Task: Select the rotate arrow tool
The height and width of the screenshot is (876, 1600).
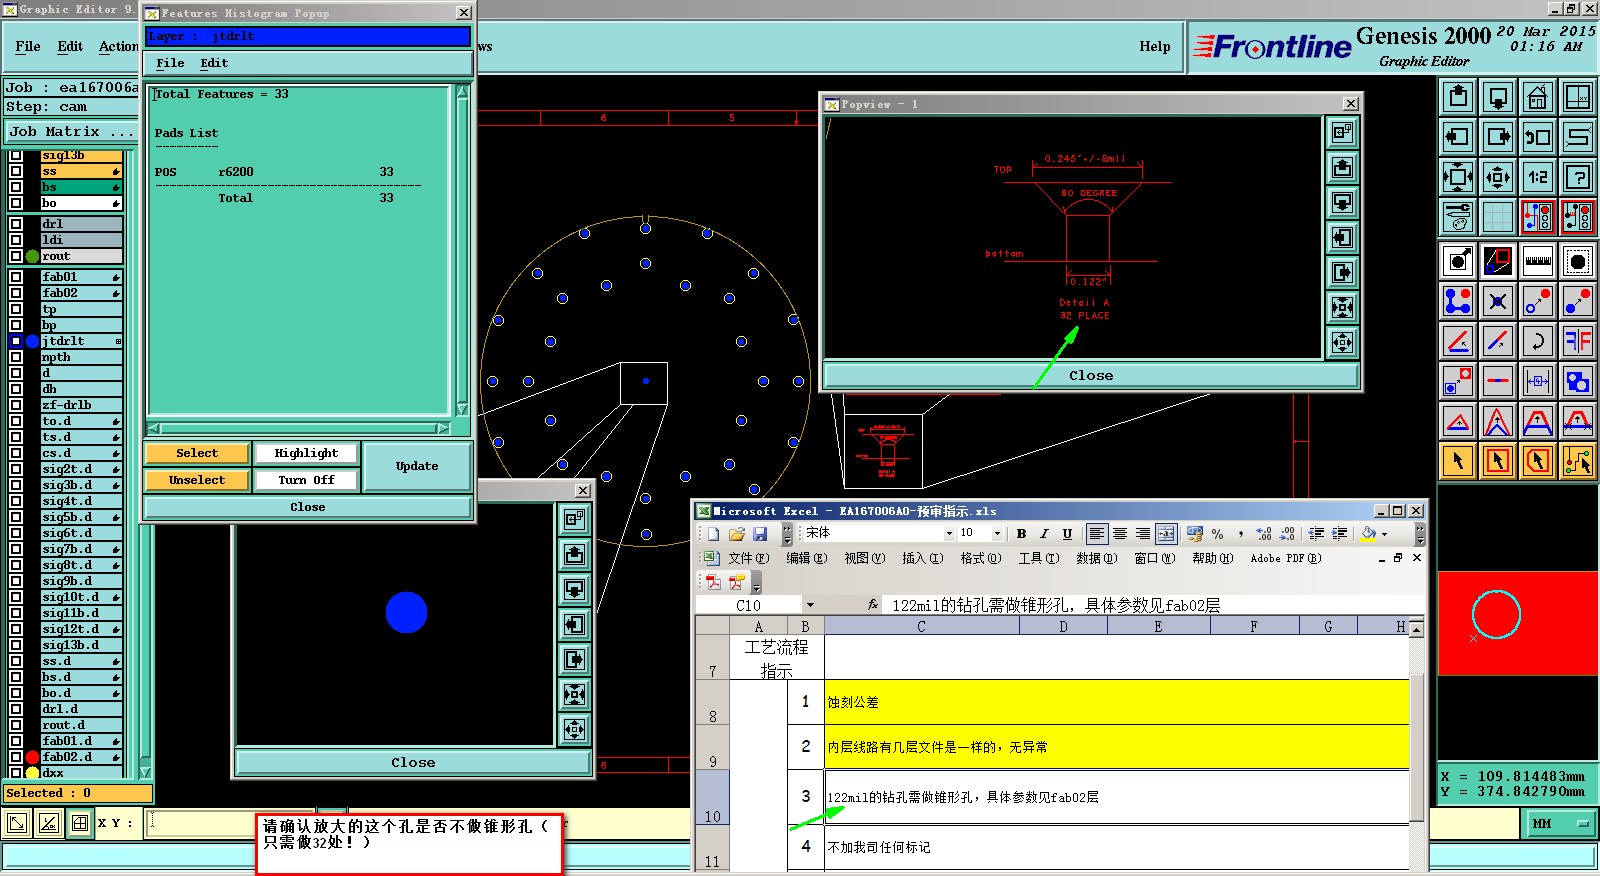Action: 1537,341
